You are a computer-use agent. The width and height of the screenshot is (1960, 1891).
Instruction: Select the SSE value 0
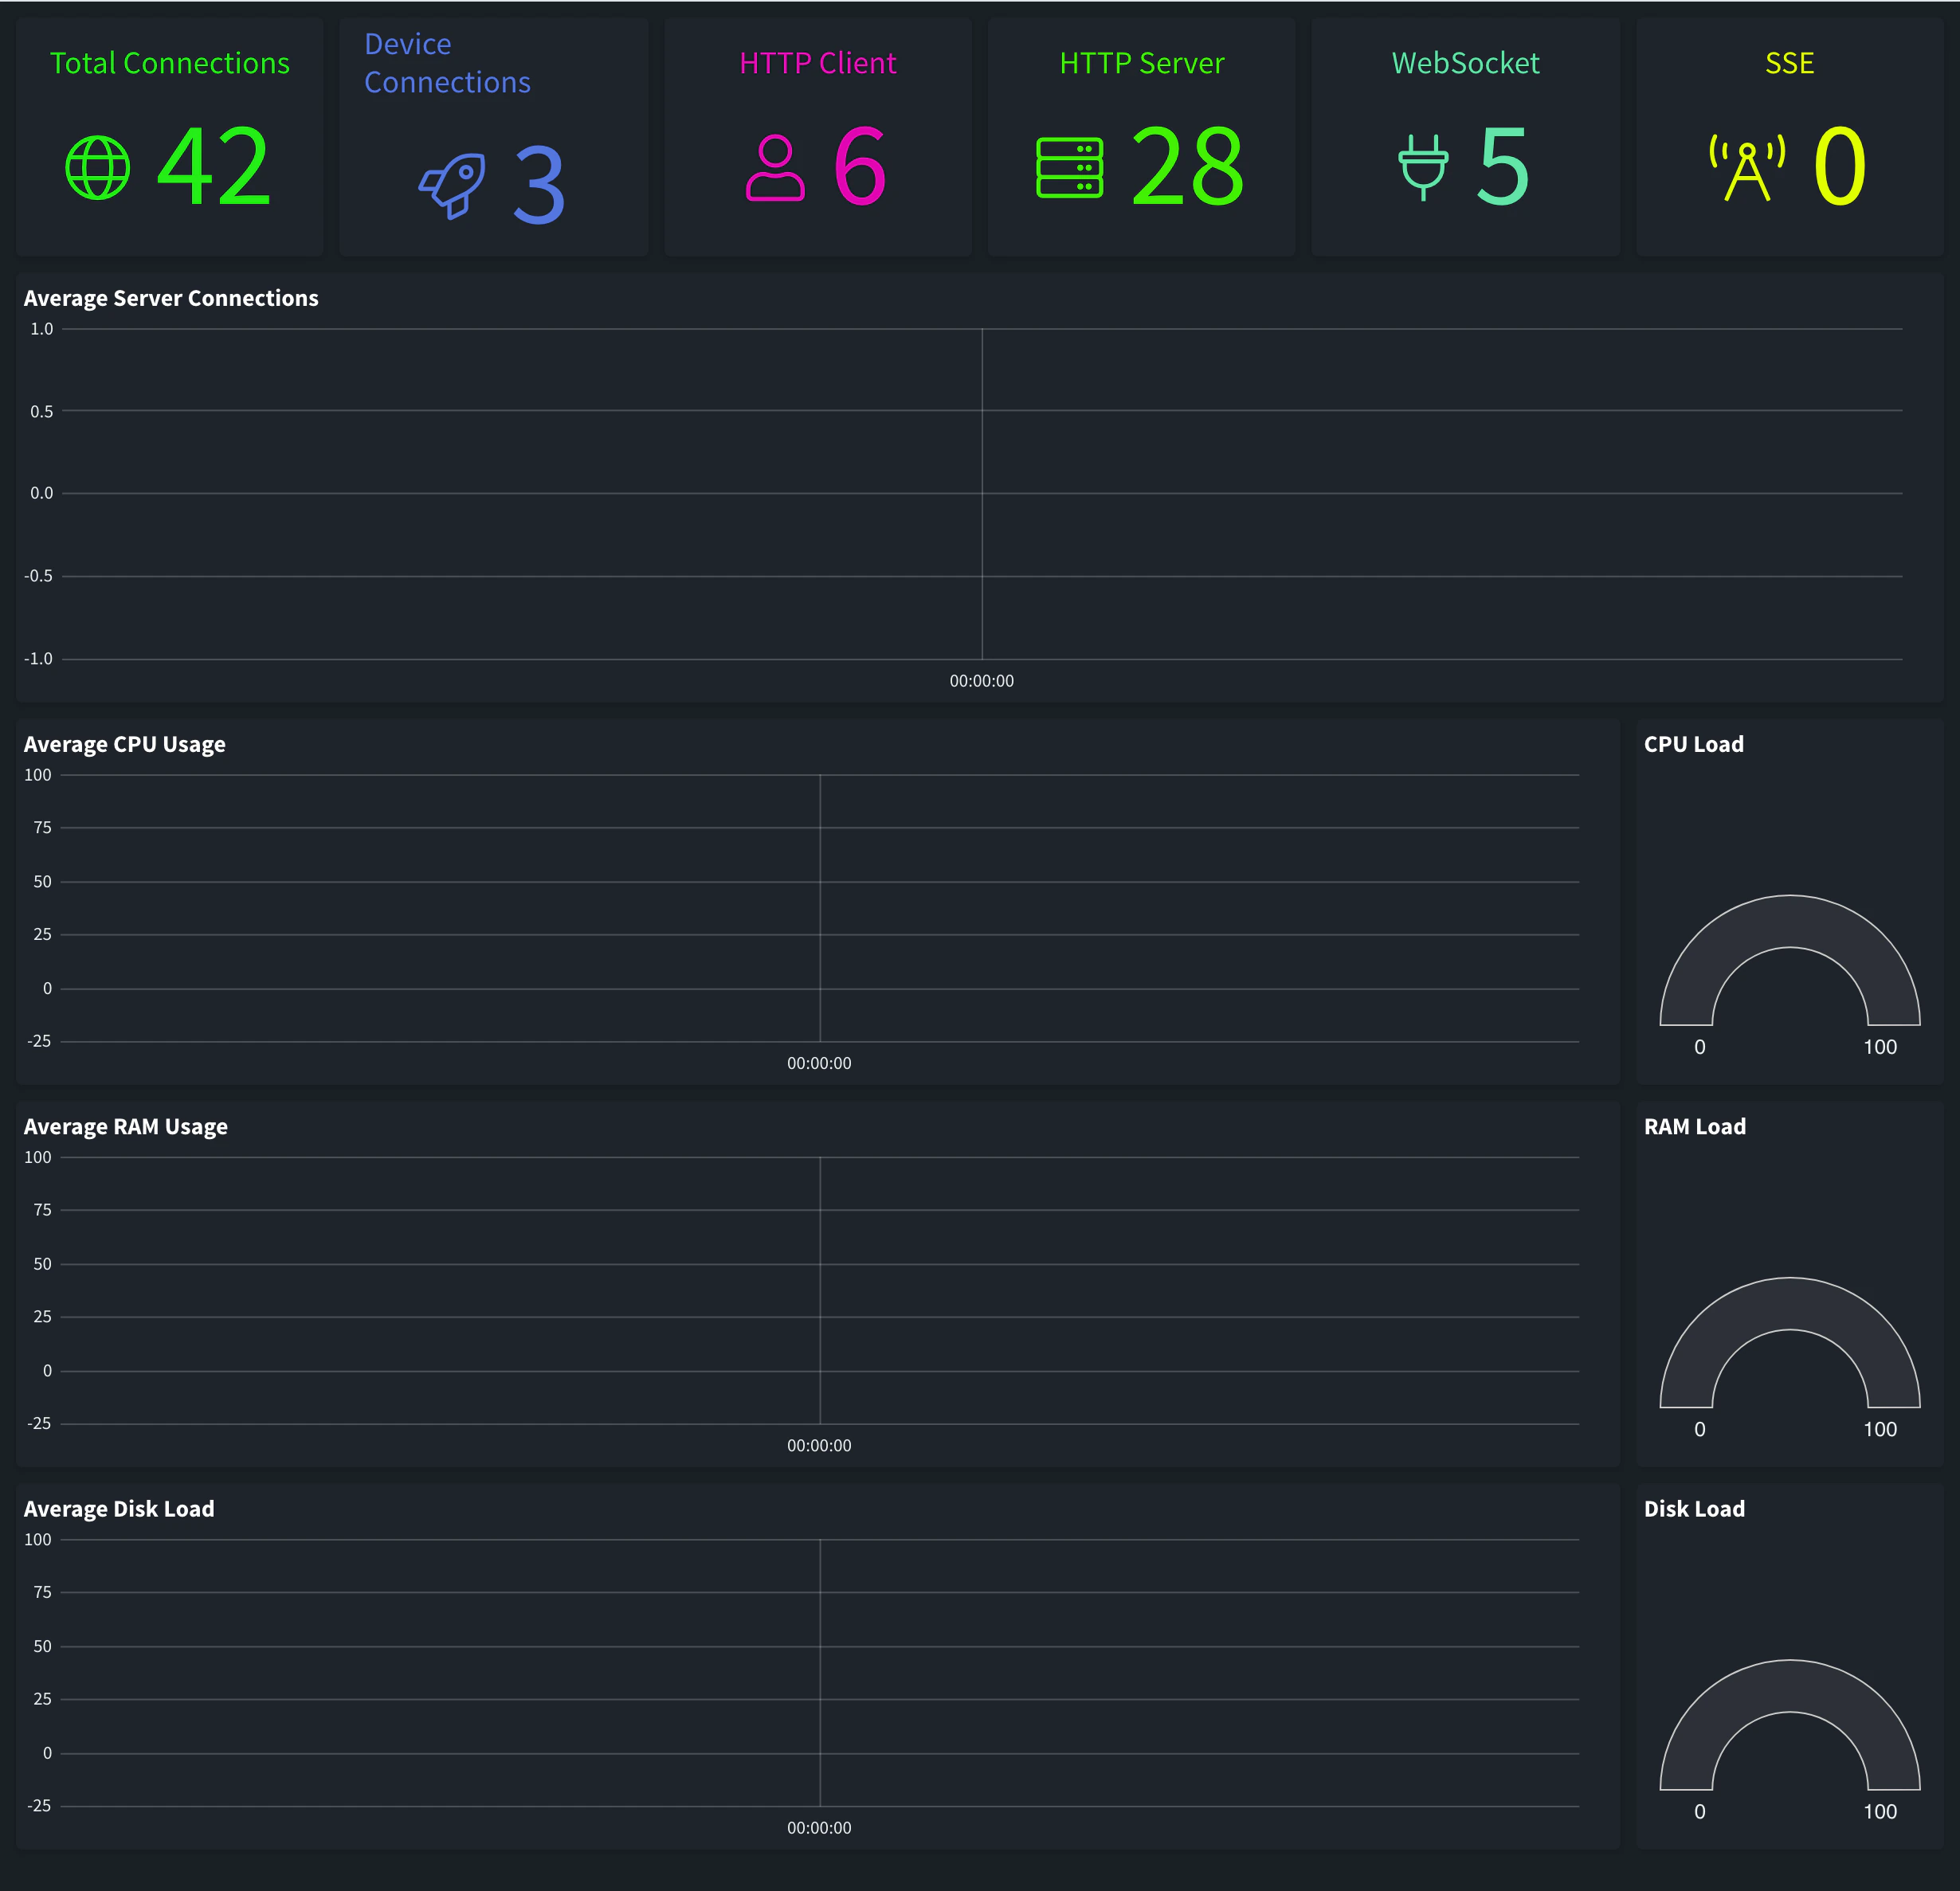coord(1840,167)
